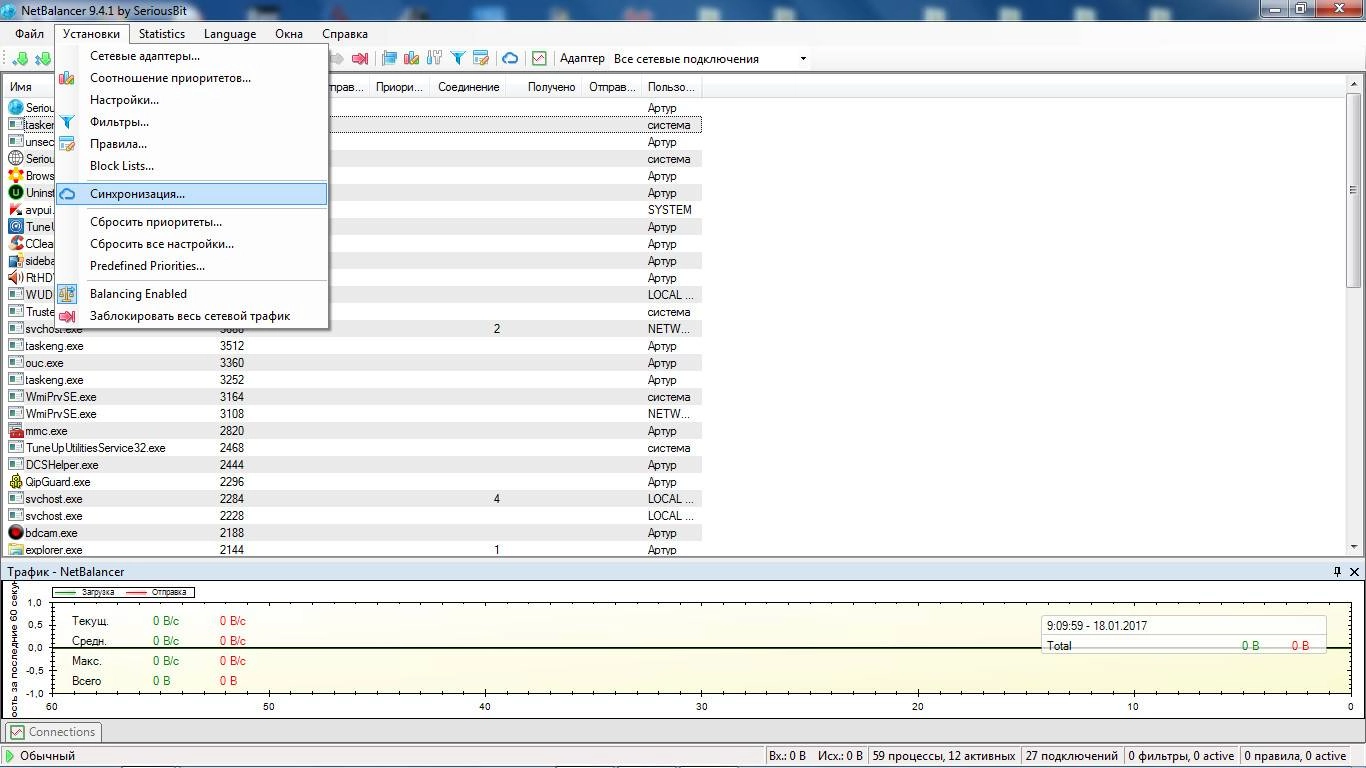1366x768 pixels.
Task: Click the 27 подключений status bar entry
Action: (1072, 756)
